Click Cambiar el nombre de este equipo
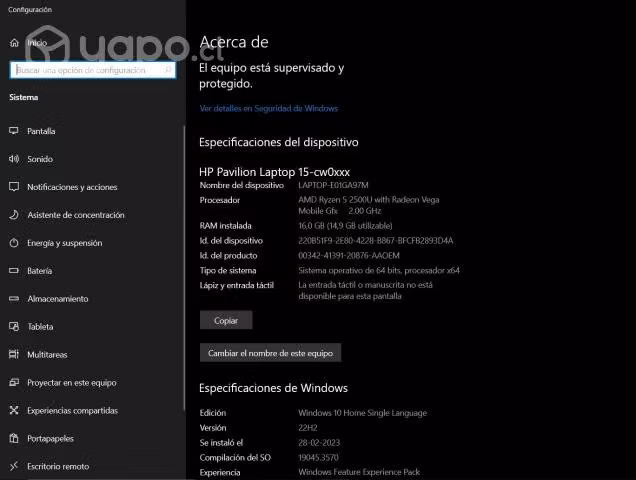The height and width of the screenshot is (480, 636). click(x=270, y=353)
